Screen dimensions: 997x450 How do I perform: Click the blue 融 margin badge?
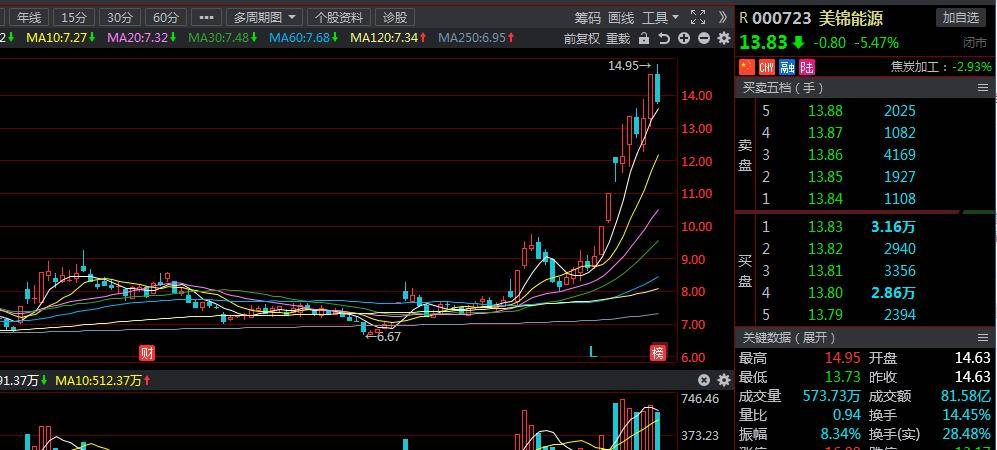click(787, 67)
